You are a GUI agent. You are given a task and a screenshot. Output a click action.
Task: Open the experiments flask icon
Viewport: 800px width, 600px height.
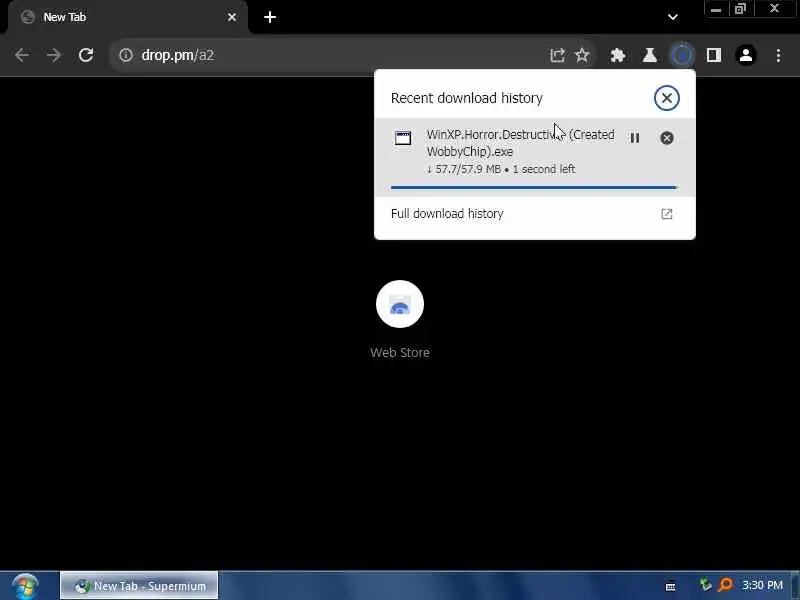[x=649, y=55]
